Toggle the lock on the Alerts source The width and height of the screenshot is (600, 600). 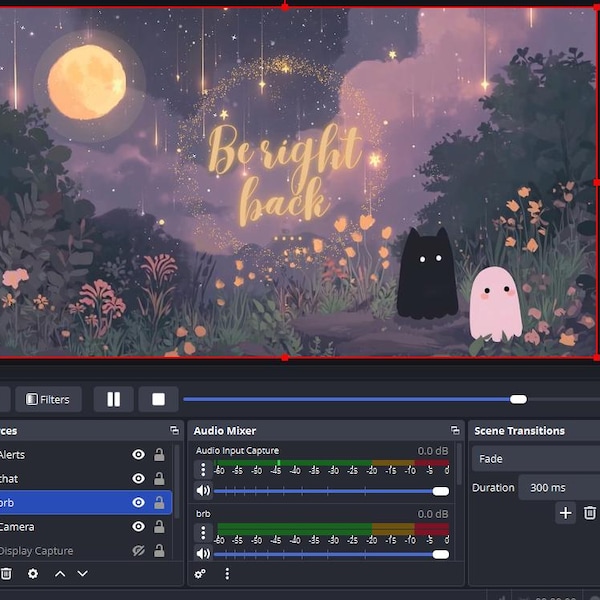click(159, 455)
